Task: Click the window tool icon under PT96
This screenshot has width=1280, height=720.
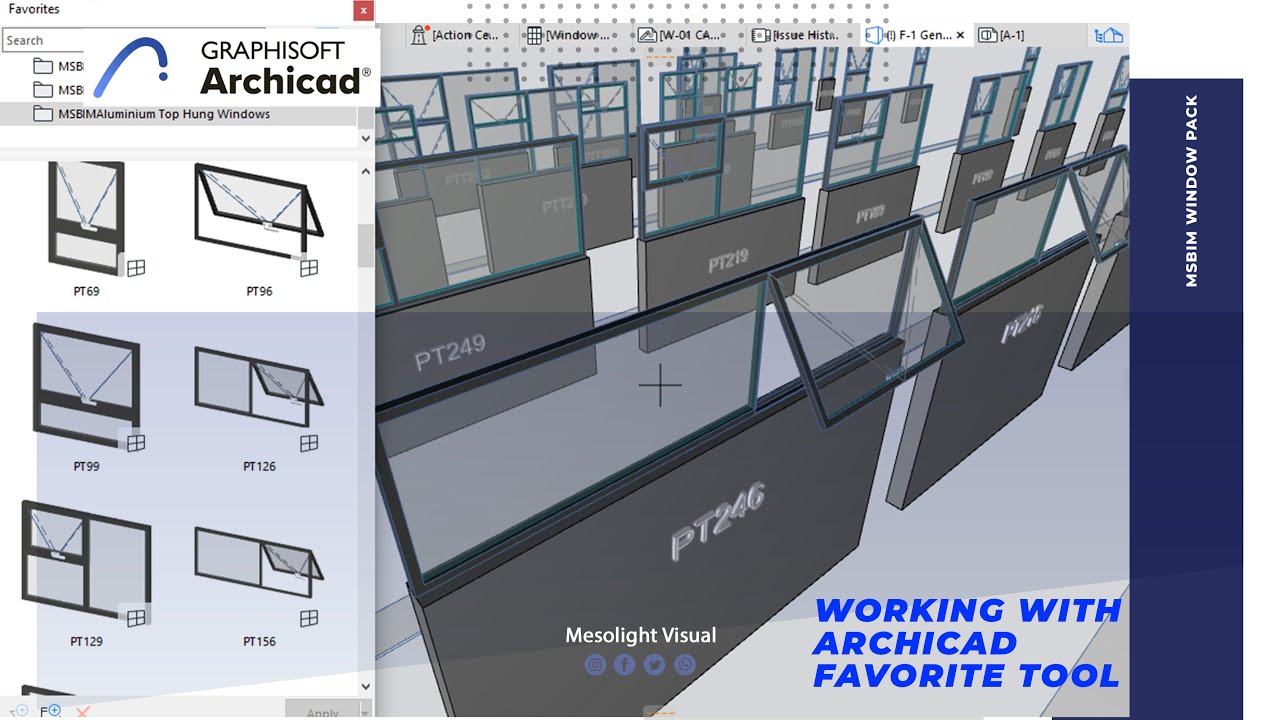Action: tap(309, 267)
